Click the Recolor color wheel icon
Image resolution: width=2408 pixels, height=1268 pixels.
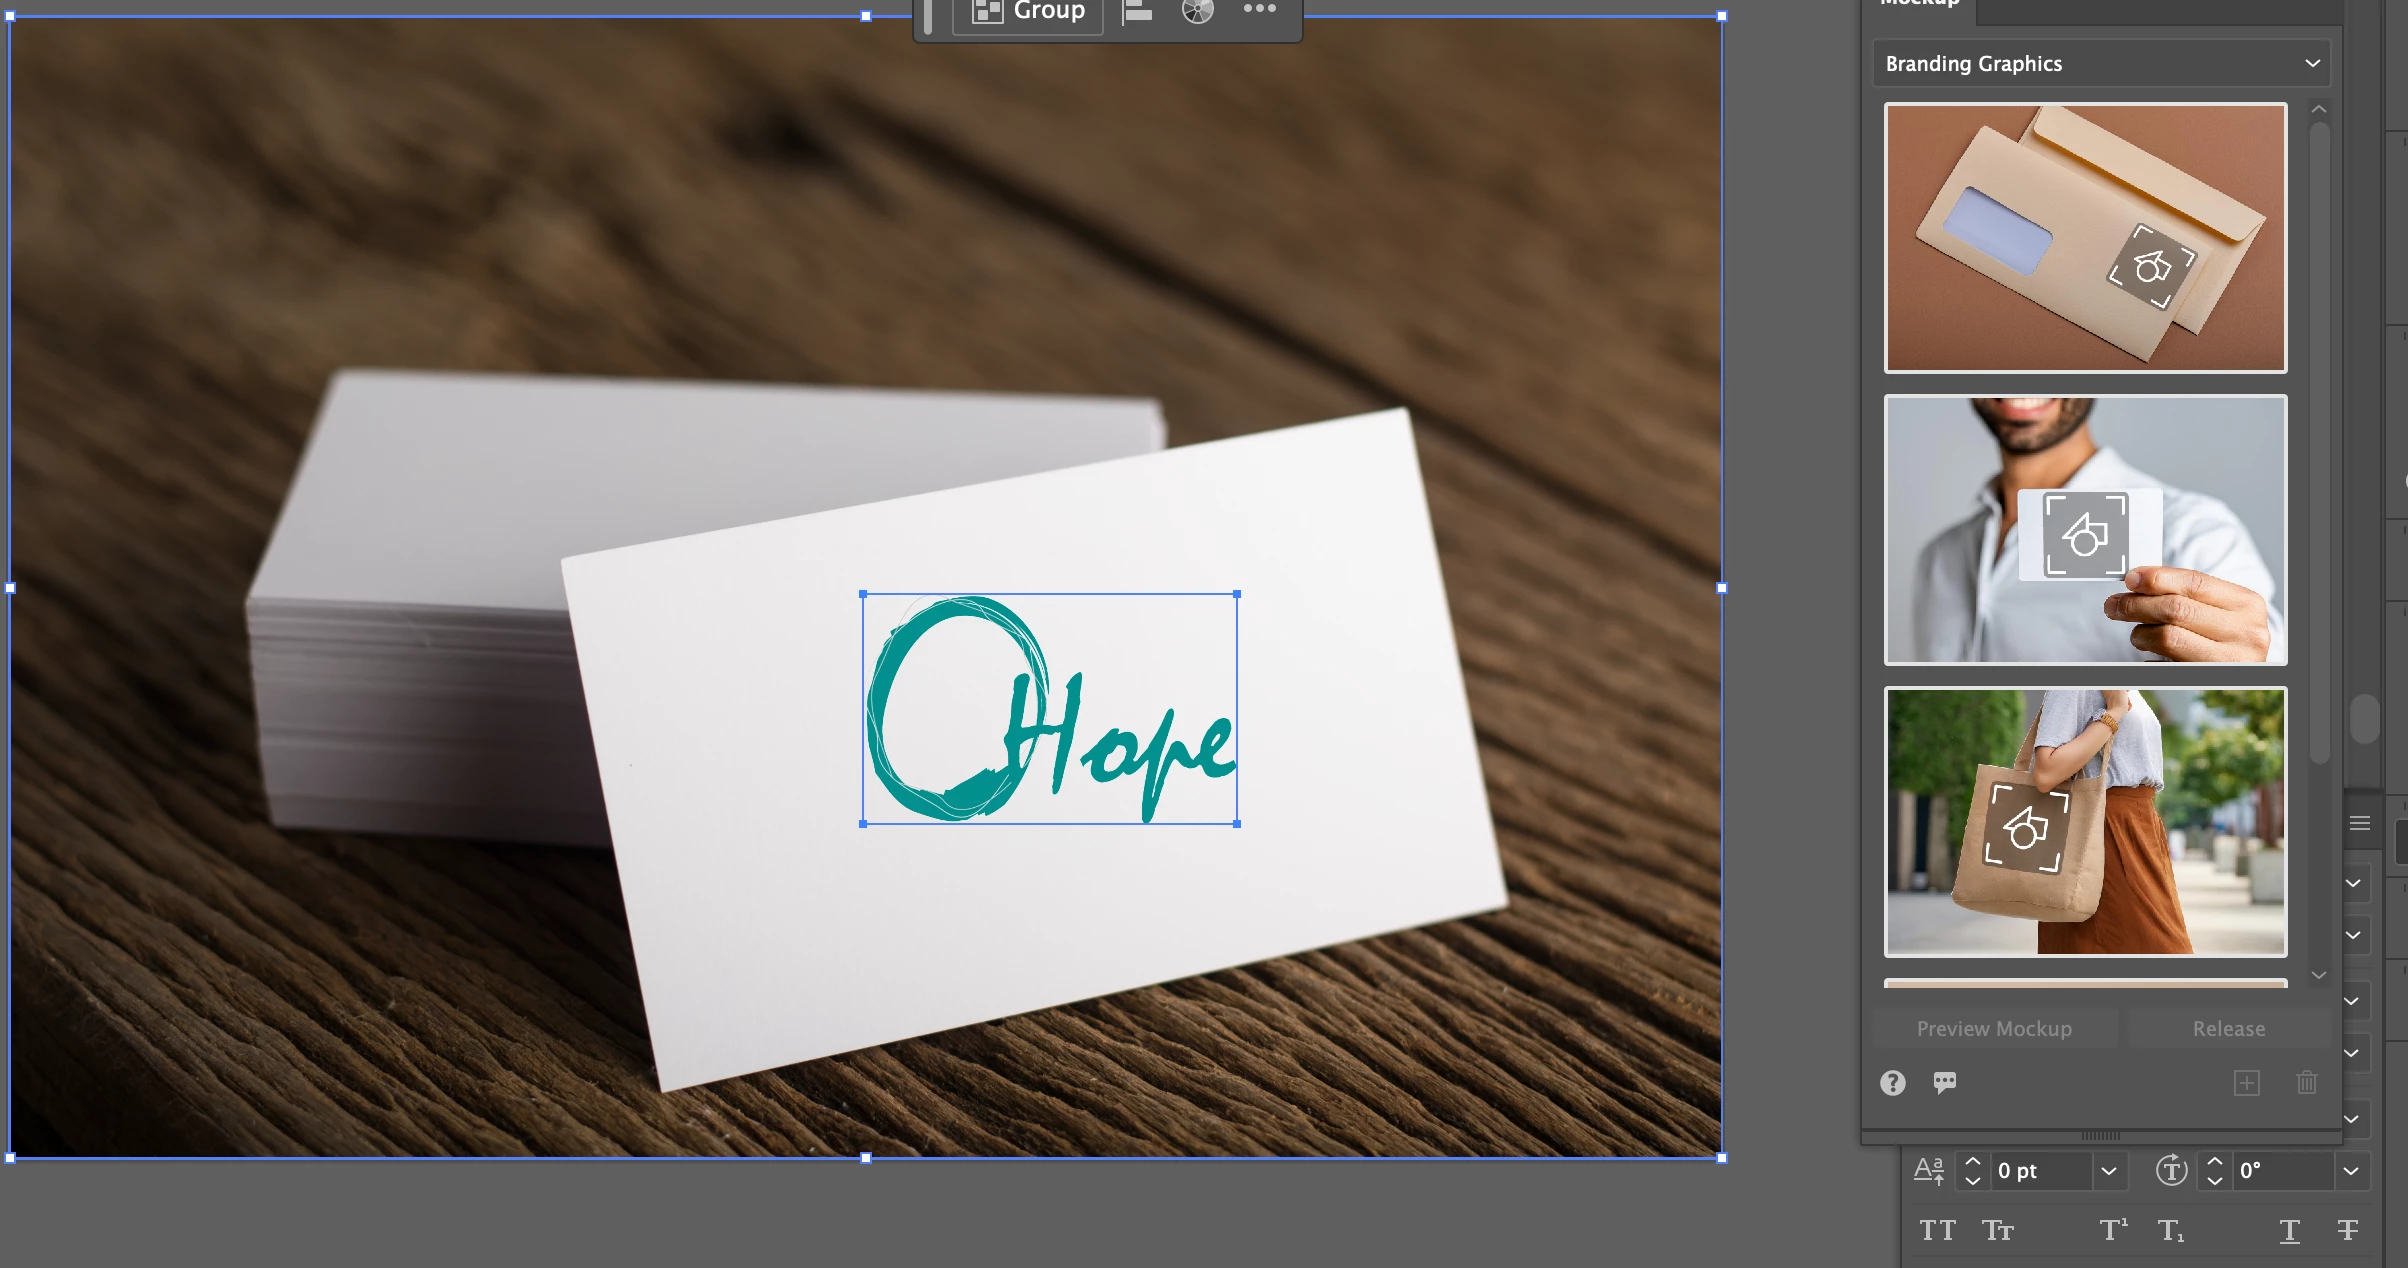coord(1197,12)
